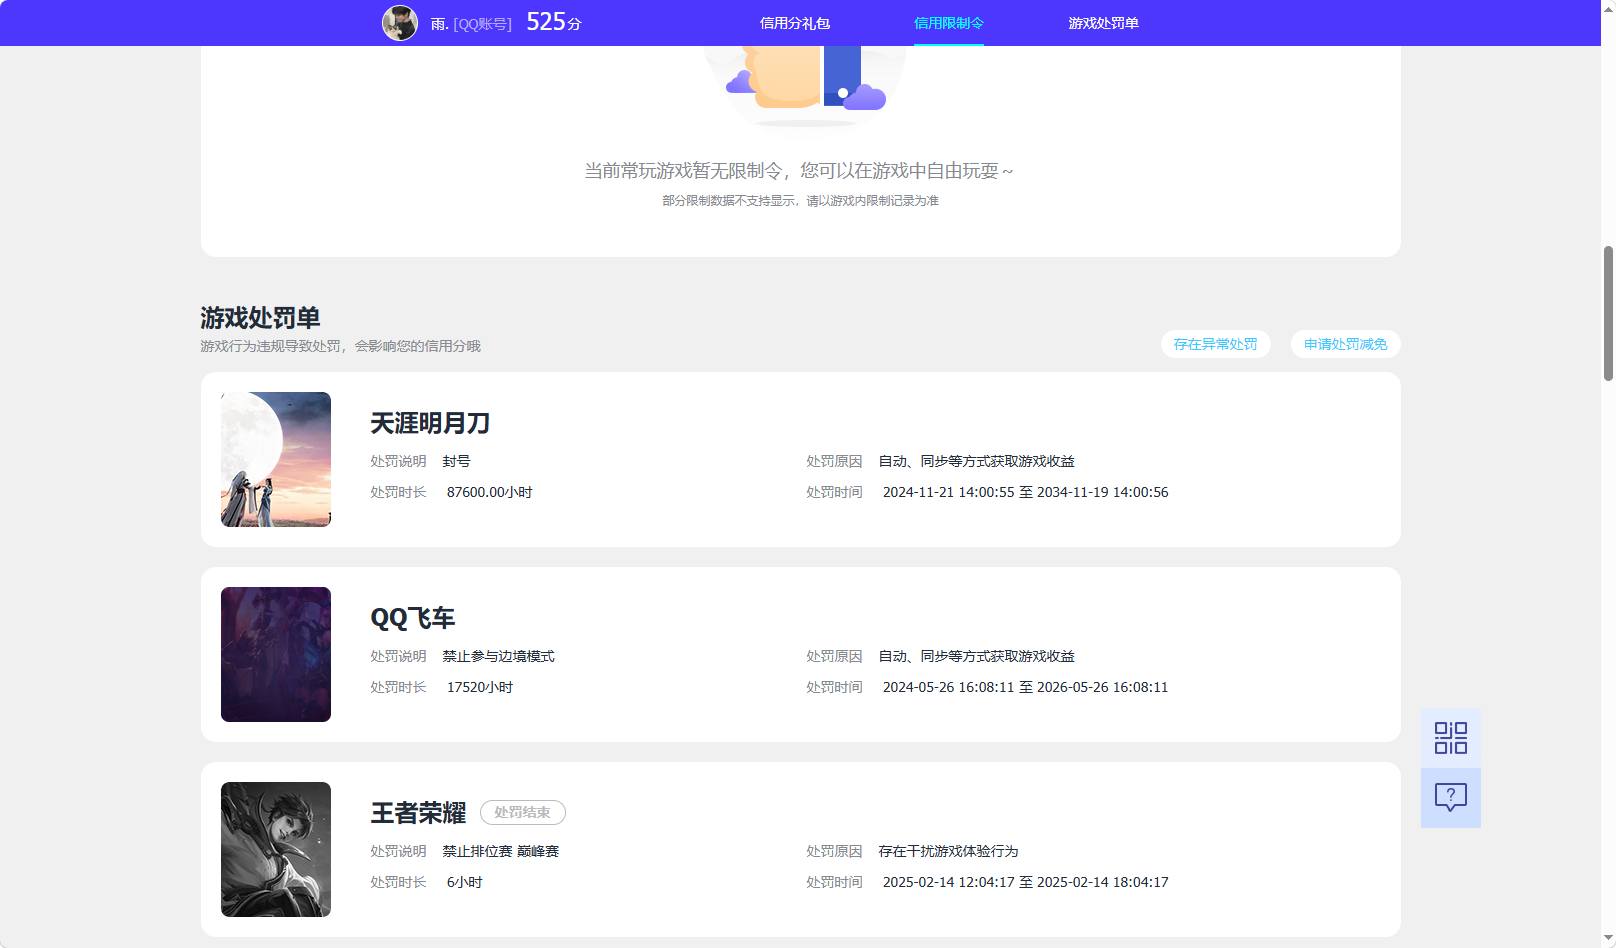This screenshot has height=948, width=1616.
Task: Click the 王者荣耀 title
Action: (418, 813)
